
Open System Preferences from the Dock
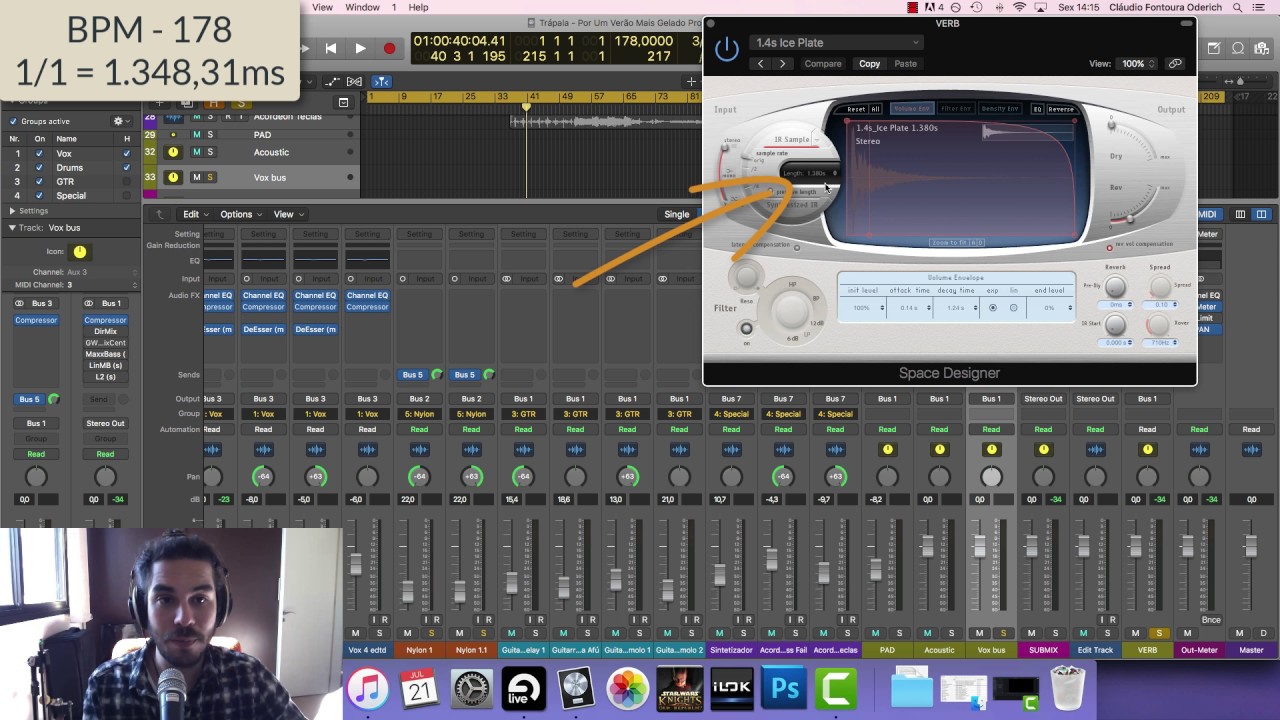pyautogui.click(x=472, y=688)
